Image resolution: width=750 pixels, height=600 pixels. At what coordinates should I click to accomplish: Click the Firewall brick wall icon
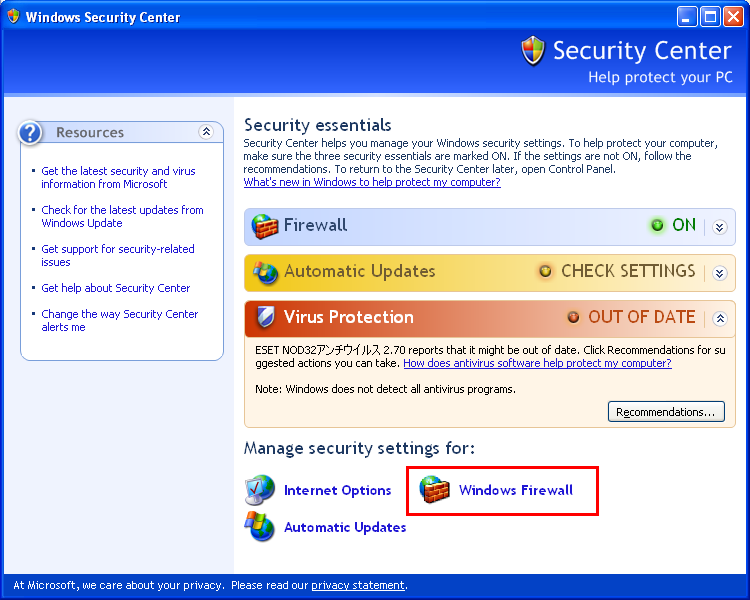pos(265,226)
